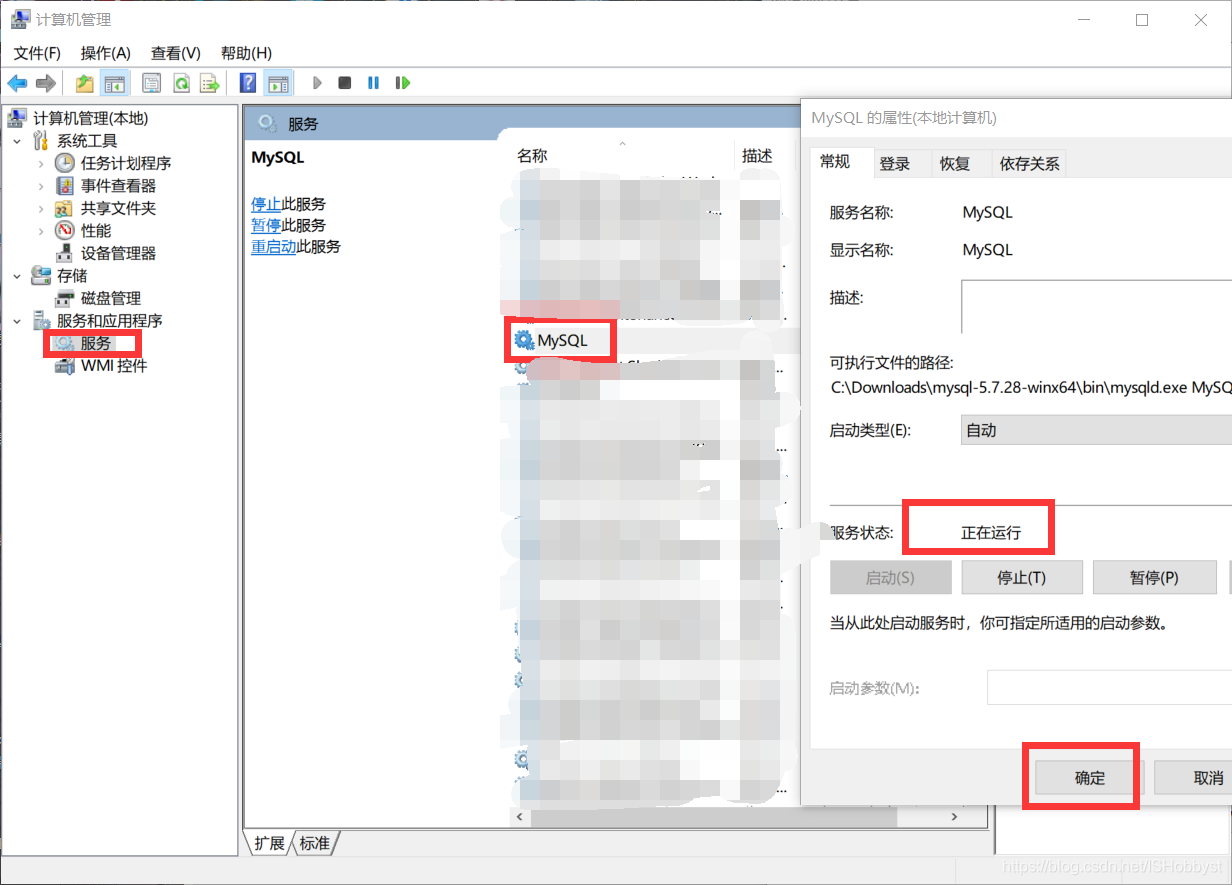
Task: Click the 取消 button
Action: click(x=1195, y=777)
